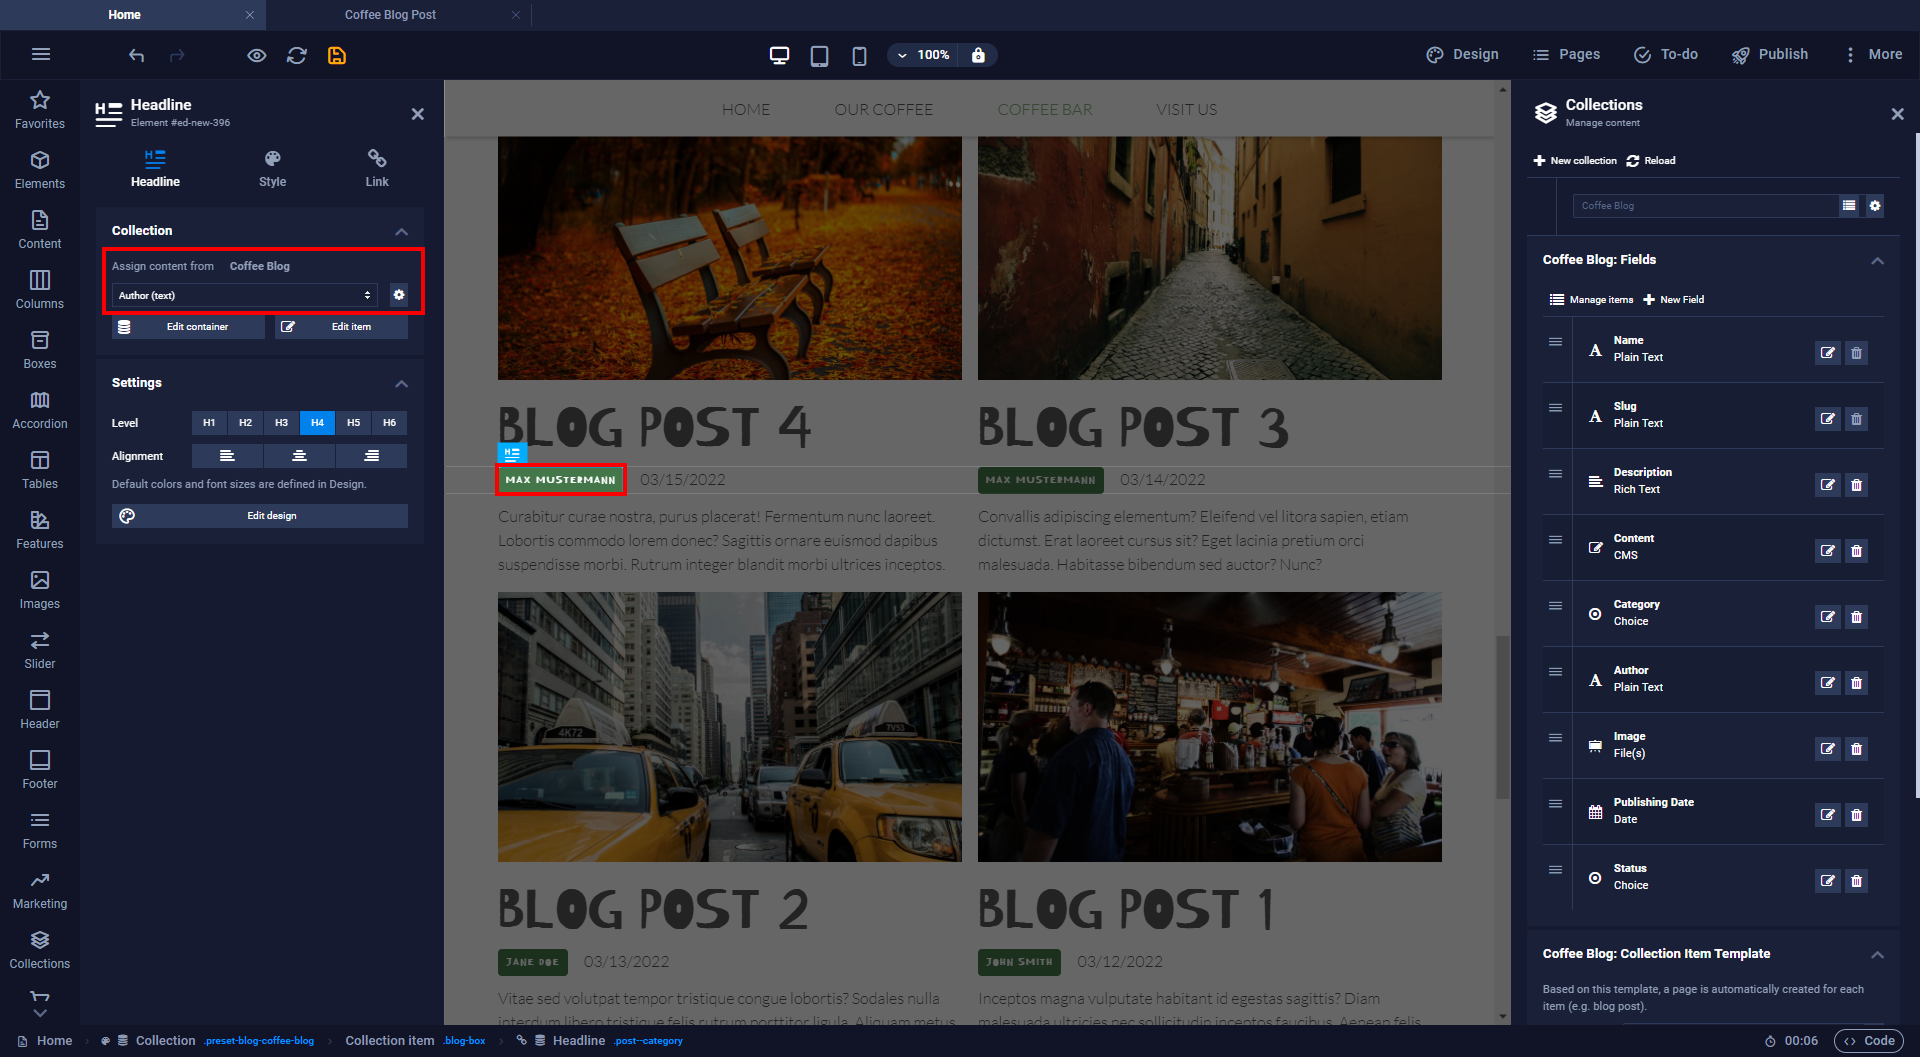The width and height of the screenshot is (1920, 1057).
Task: Open the Favorites star panel
Action: (x=40, y=109)
